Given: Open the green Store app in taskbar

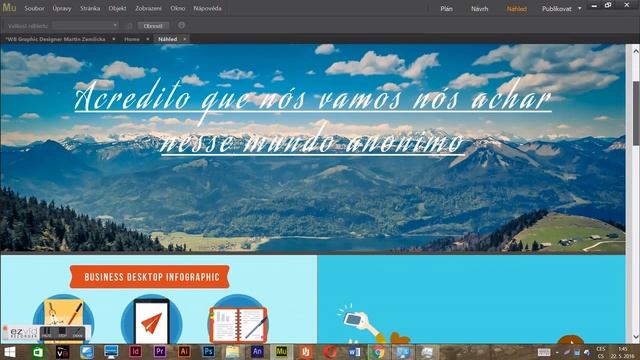Looking at the screenshot, I should click(38, 352).
